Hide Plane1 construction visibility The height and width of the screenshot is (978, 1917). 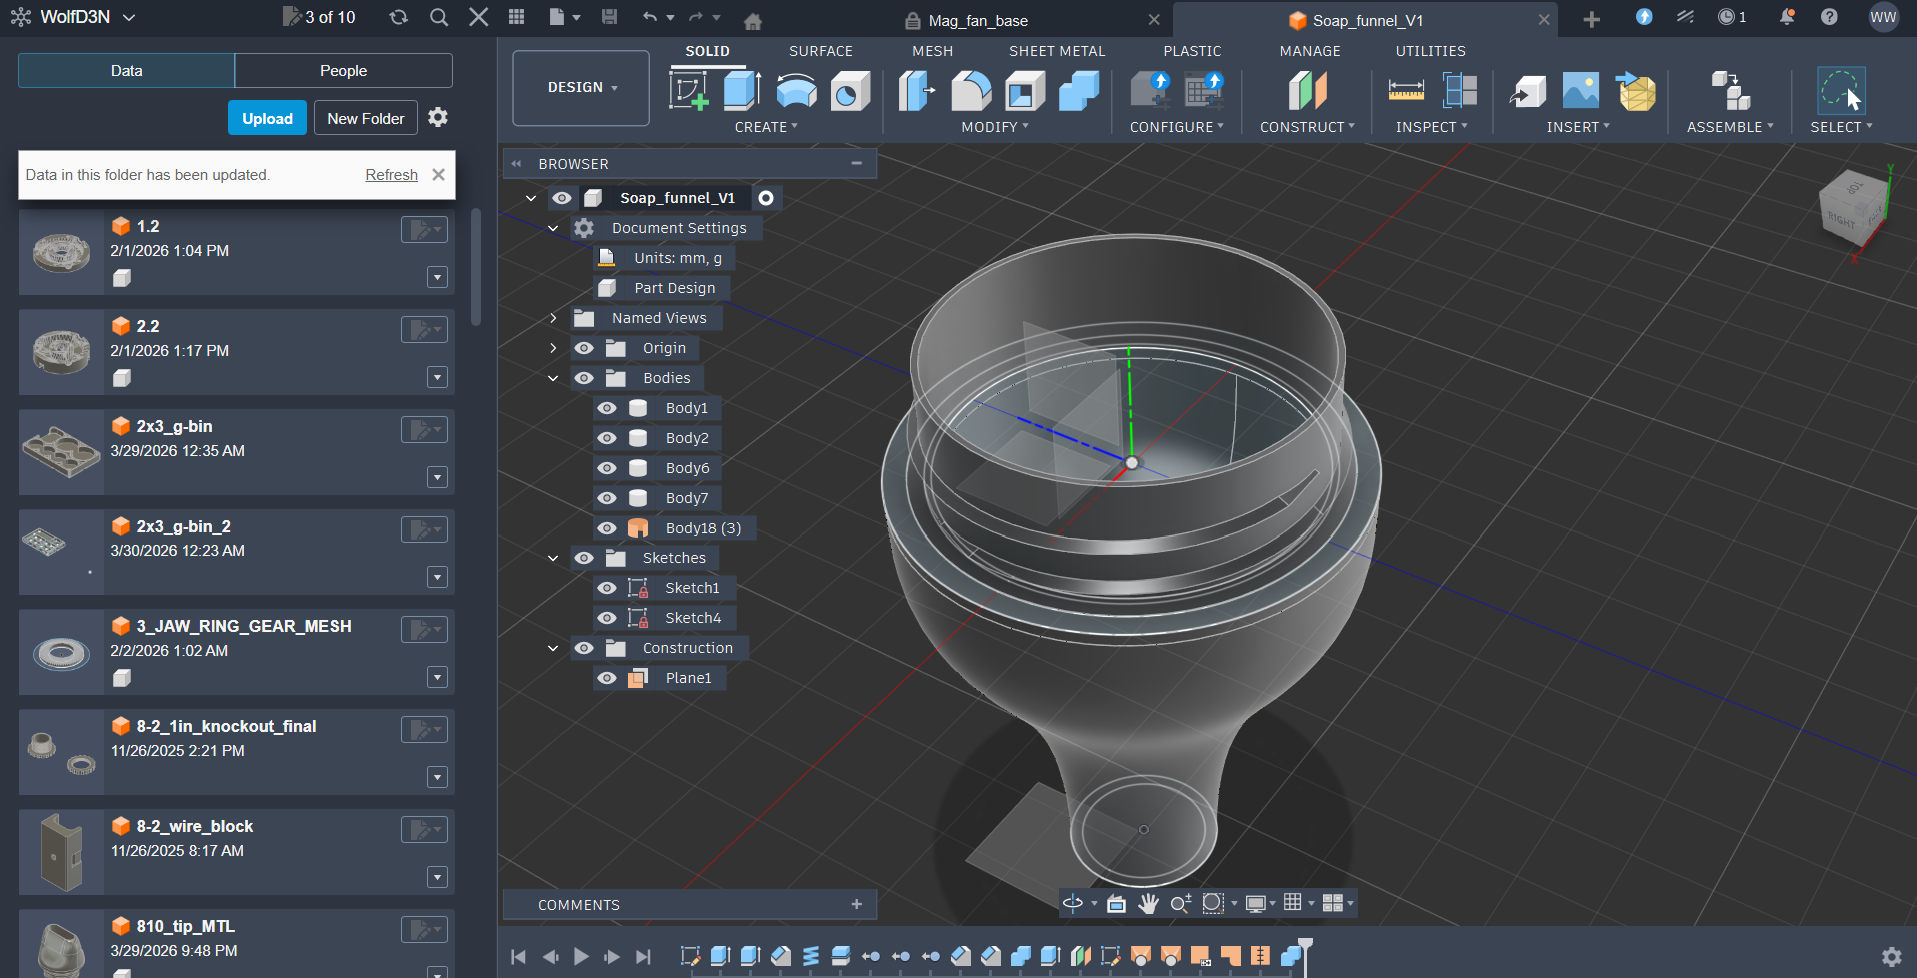click(607, 678)
